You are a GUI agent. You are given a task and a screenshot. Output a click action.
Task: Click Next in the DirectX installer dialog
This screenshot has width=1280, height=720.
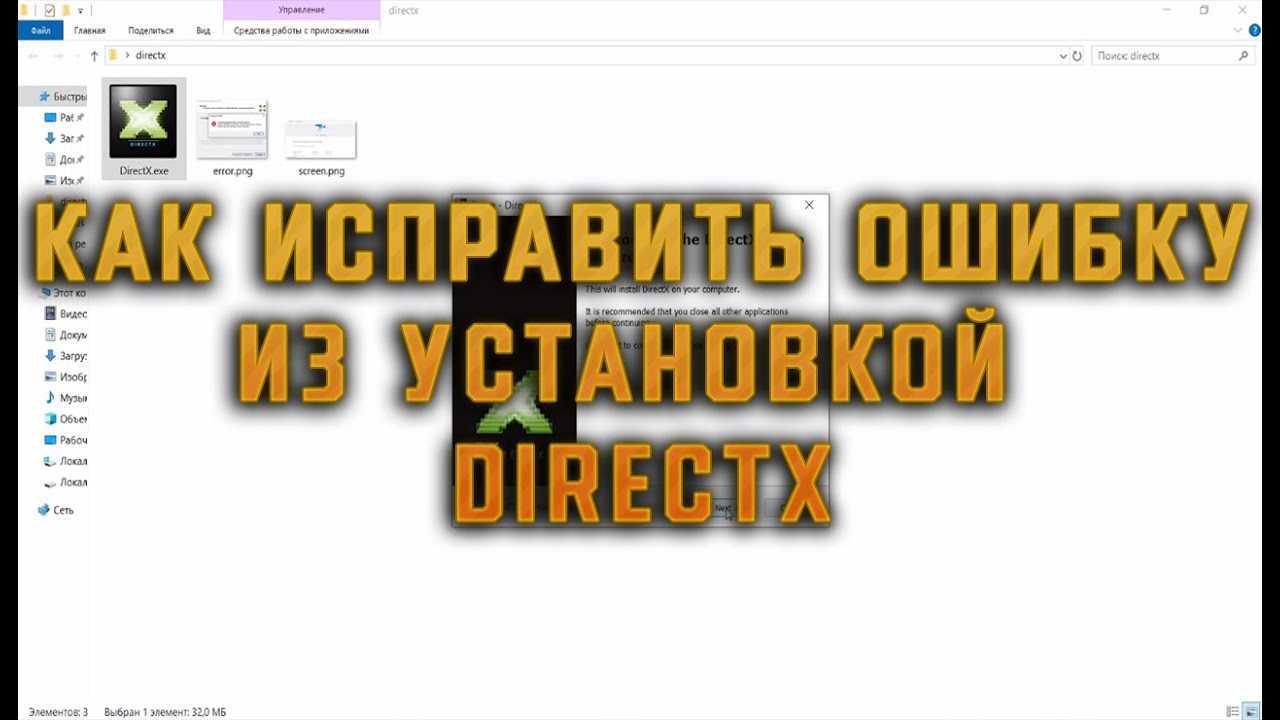point(723,509)
